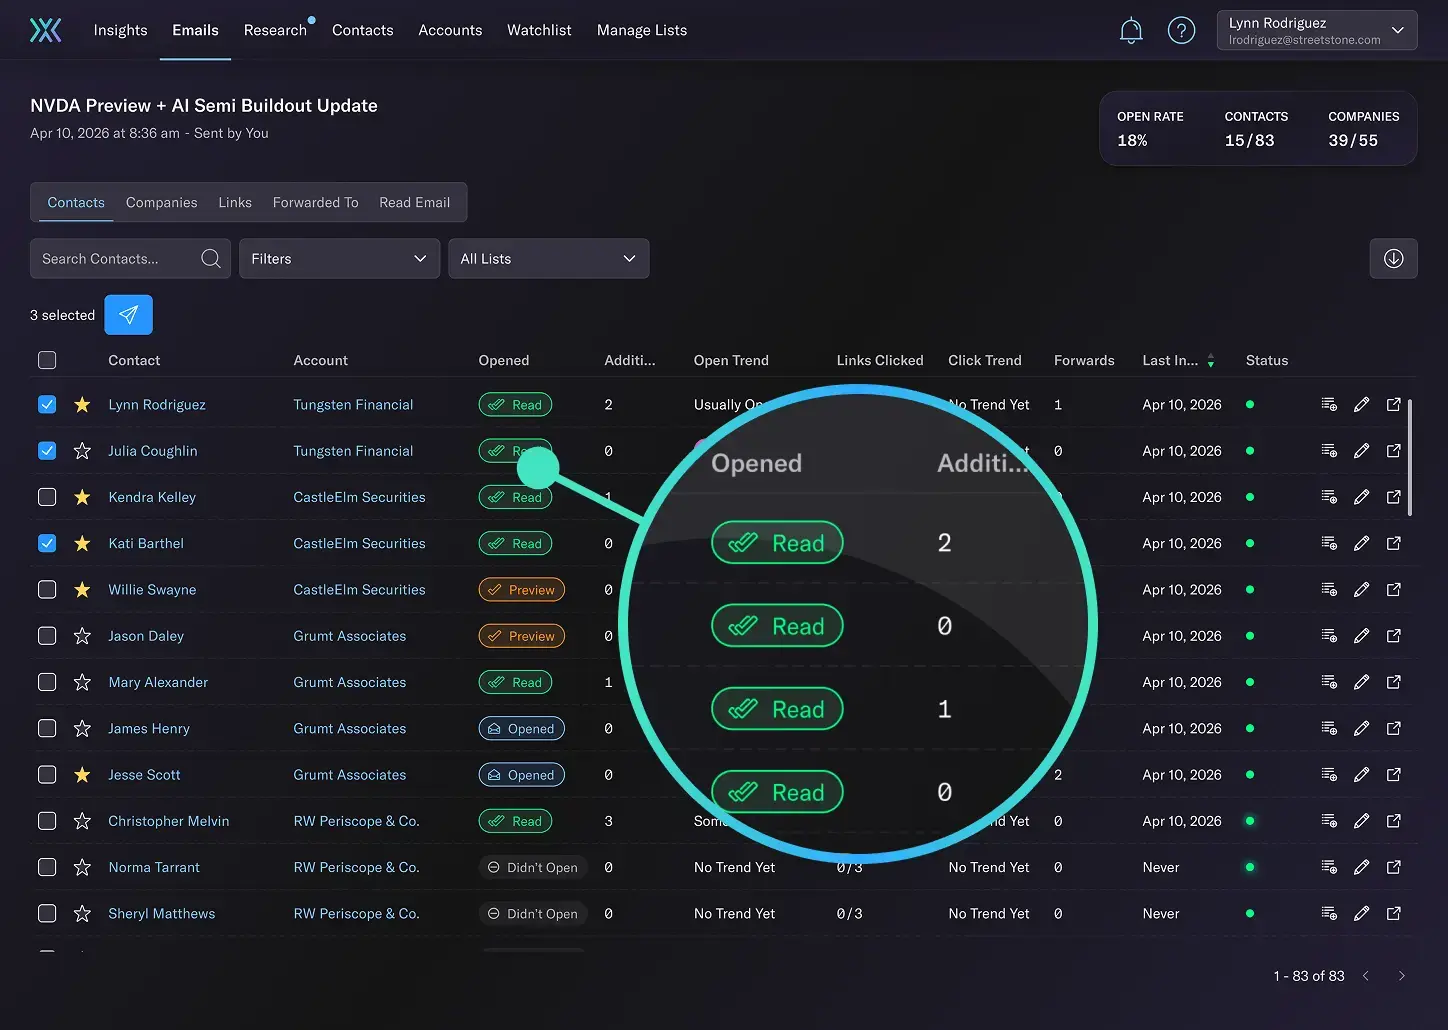Uncheck Julia Coughlin's row checkbox

click(47, 451)
